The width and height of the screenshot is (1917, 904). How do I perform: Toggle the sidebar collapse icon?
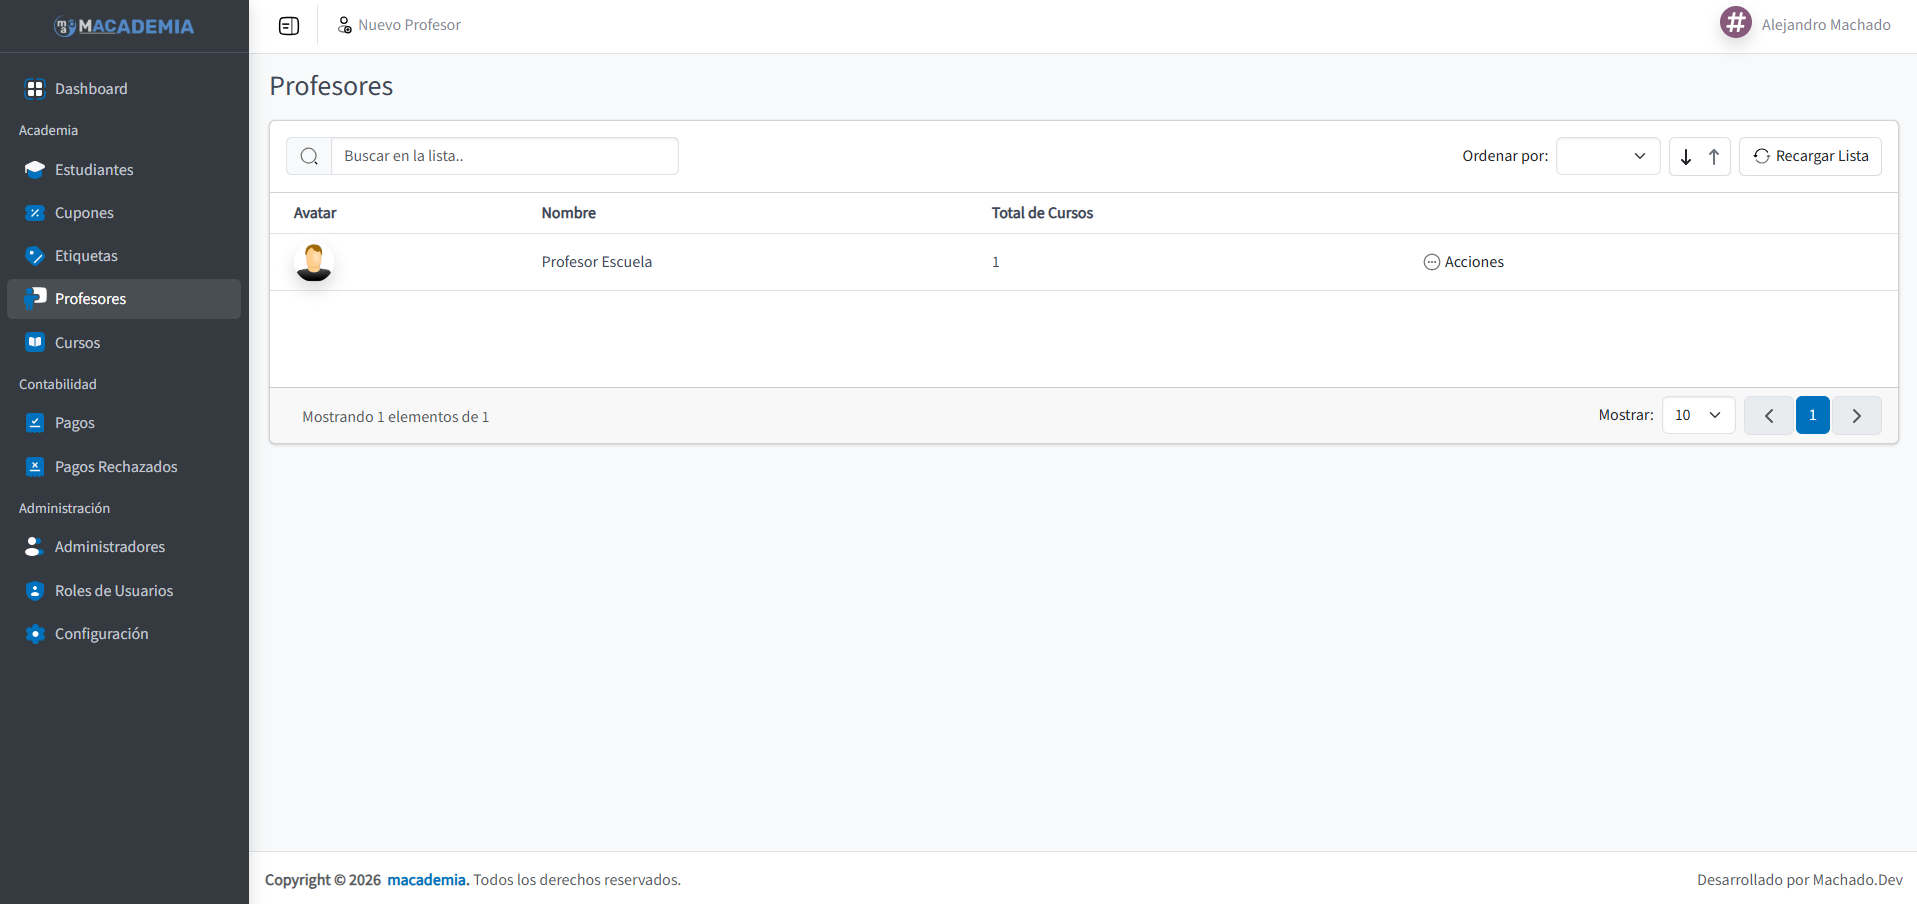[x=289, y=25]
